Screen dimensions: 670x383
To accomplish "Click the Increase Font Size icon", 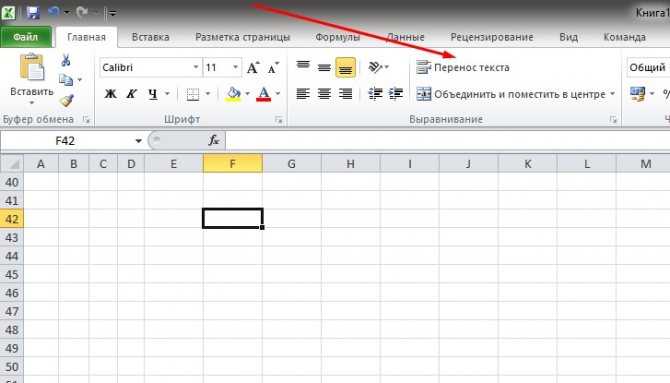I will tap(253, 68).
